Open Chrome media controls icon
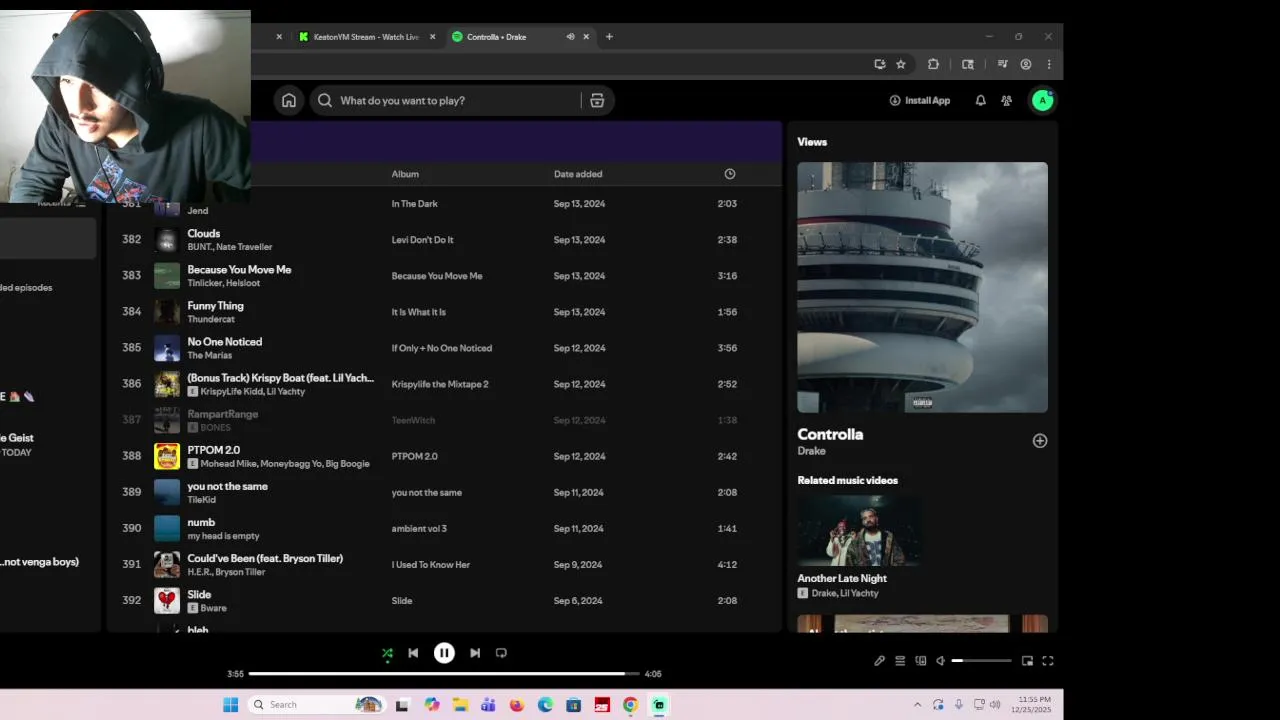Image resolution: width=1280 pixels, height=720 pixels. pos(1002,64)
